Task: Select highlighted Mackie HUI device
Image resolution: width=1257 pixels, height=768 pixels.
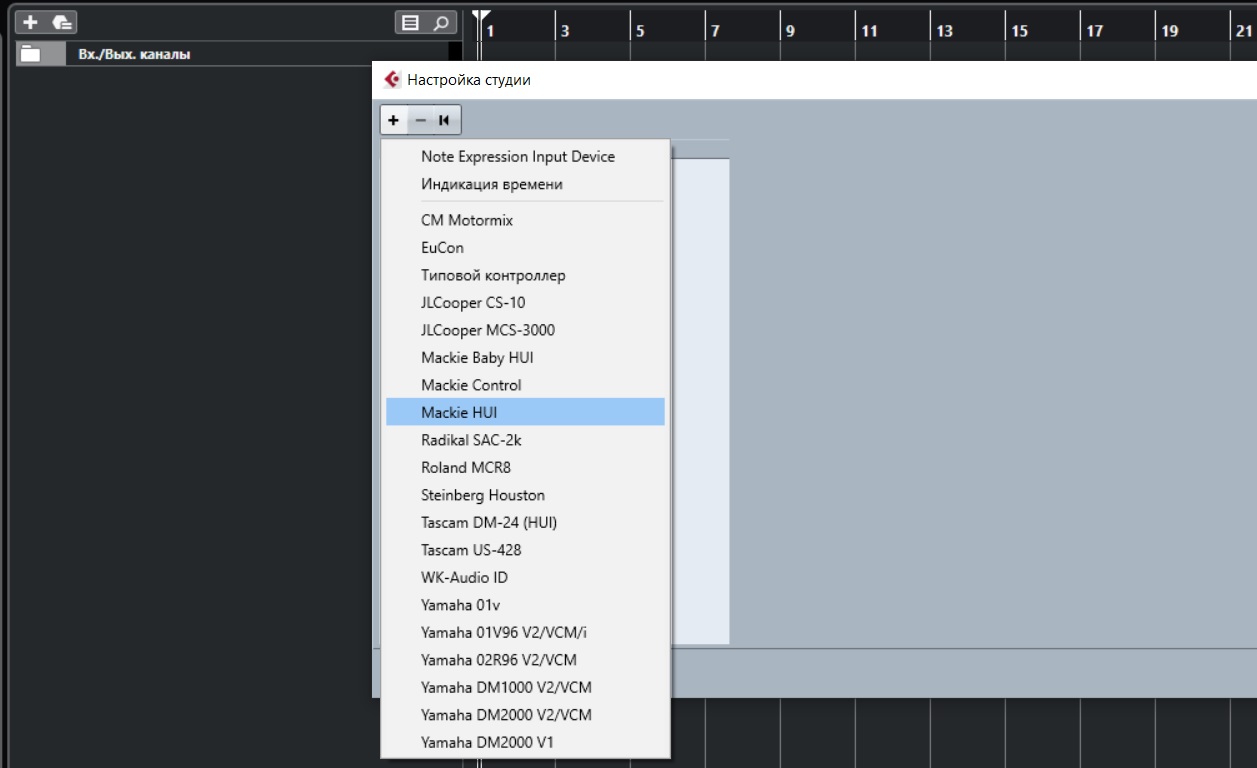Action: coord(526,412)
